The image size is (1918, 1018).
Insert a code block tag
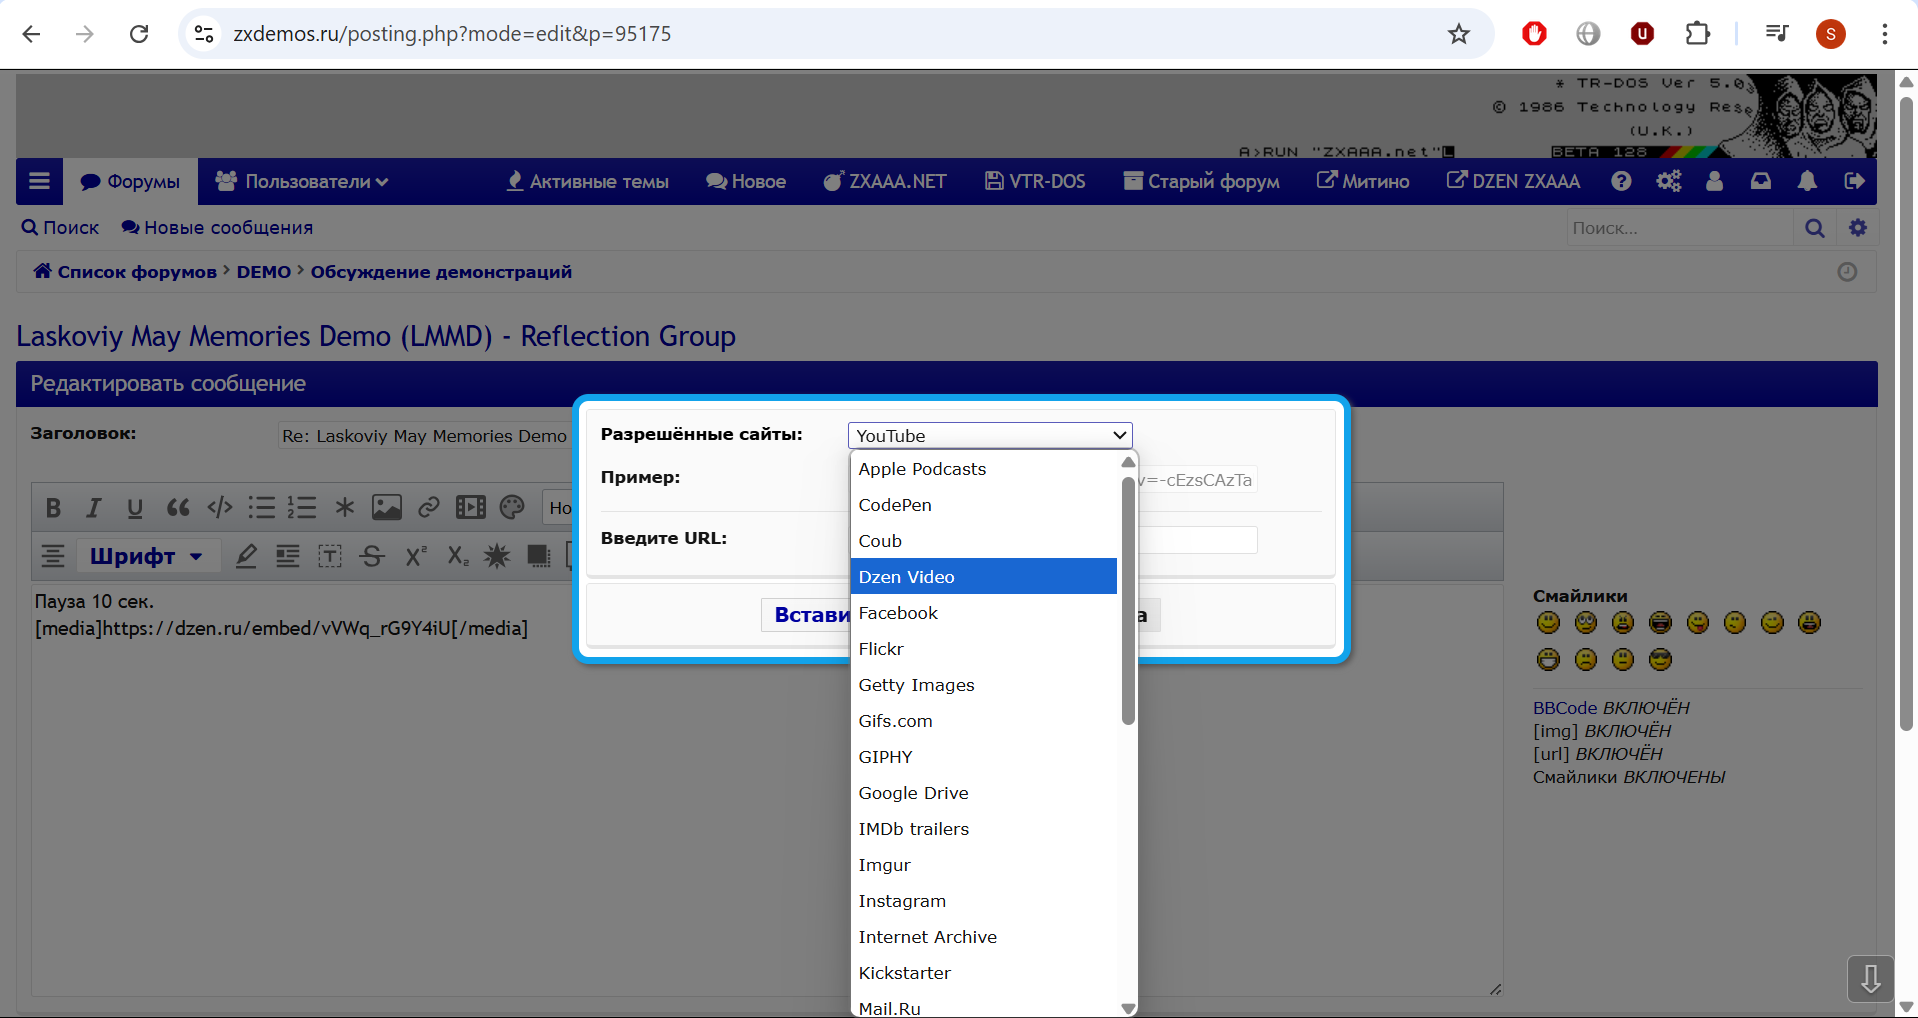[220, 508]
